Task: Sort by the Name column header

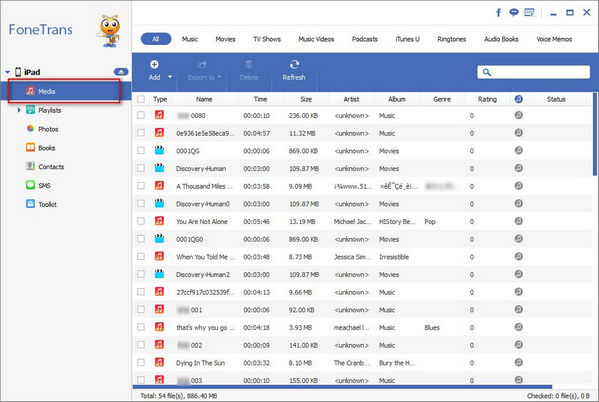Action: pos(204,99)
